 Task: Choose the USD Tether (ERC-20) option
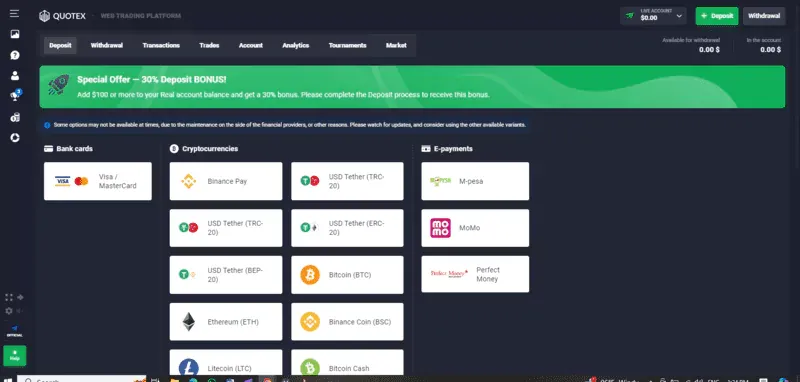click(x=347, y=228)
